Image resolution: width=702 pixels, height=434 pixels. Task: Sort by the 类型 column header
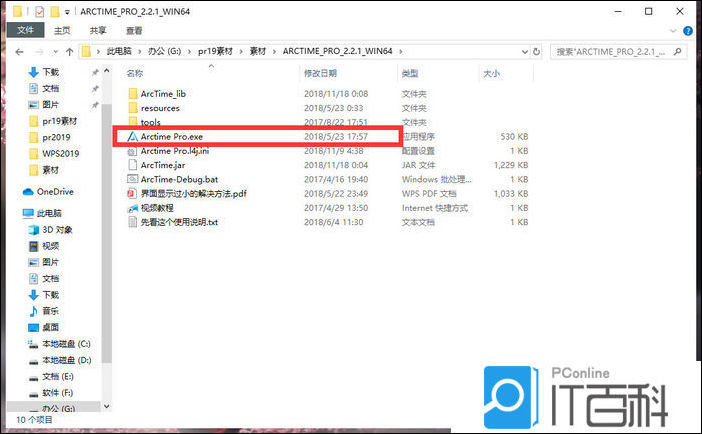point(410,73)
